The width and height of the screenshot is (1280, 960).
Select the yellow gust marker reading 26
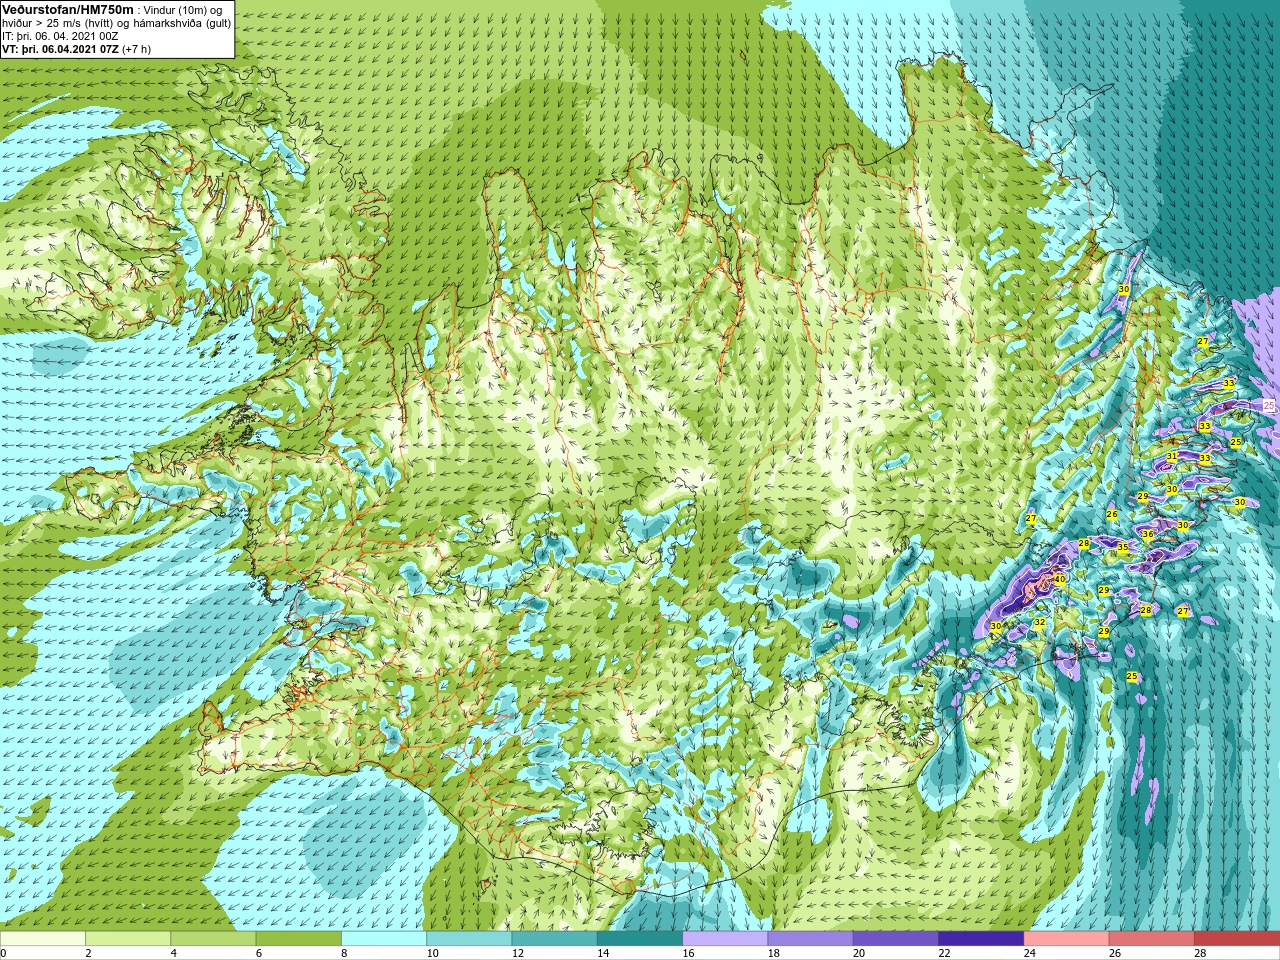tap(1112, 515)
